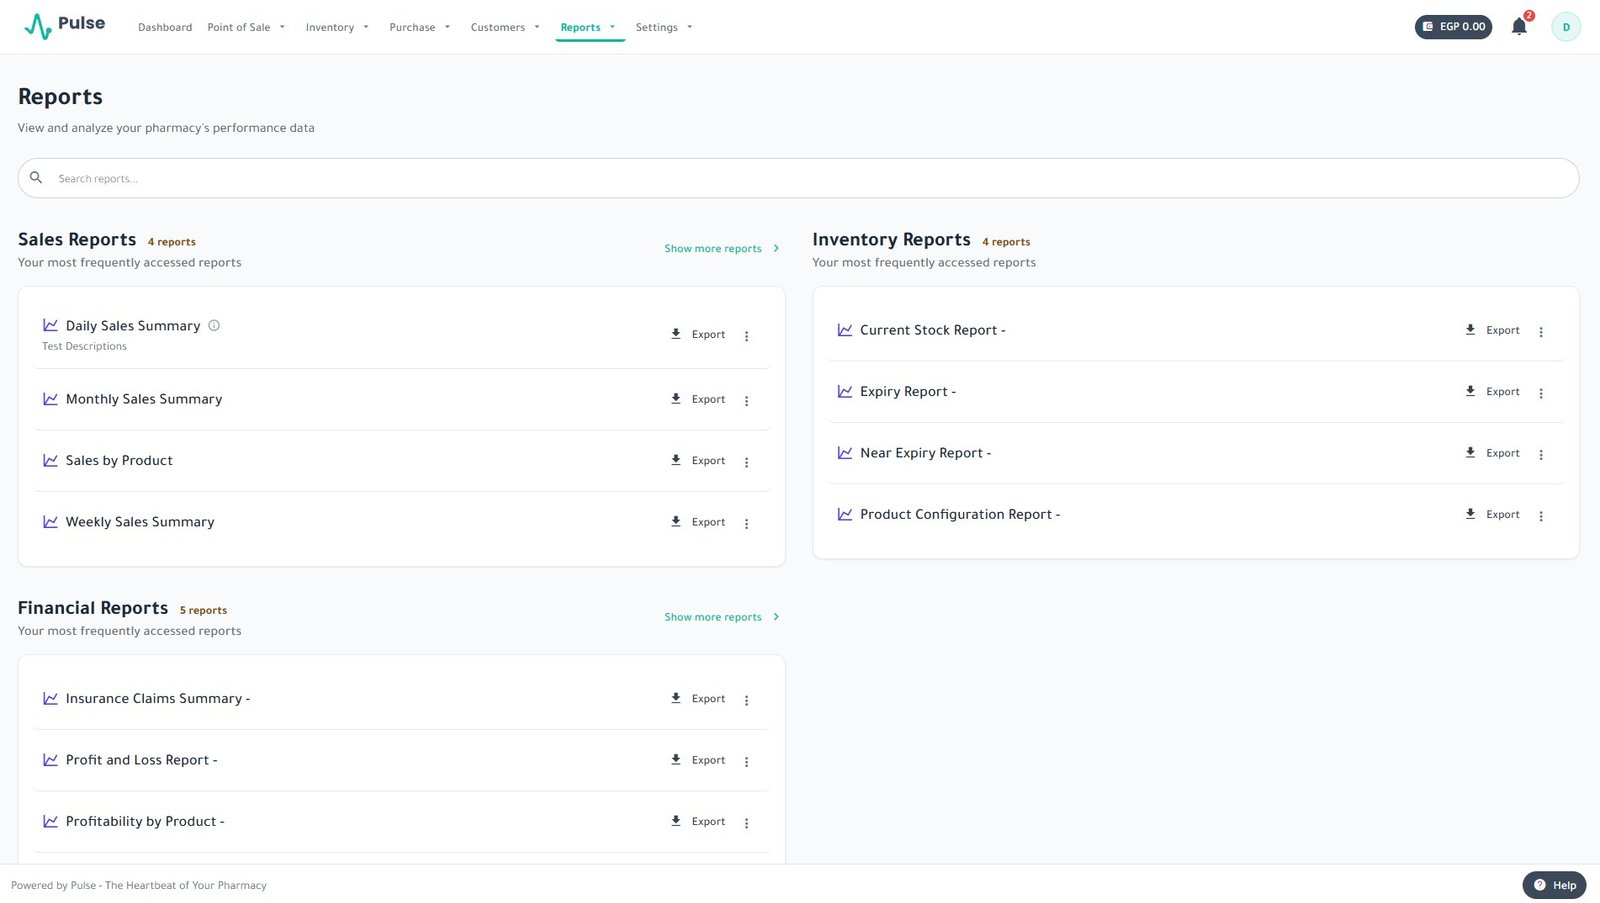Screen dimensions: 1600x903
Task: Click the Pulse logo
Action: click(65, 25)
